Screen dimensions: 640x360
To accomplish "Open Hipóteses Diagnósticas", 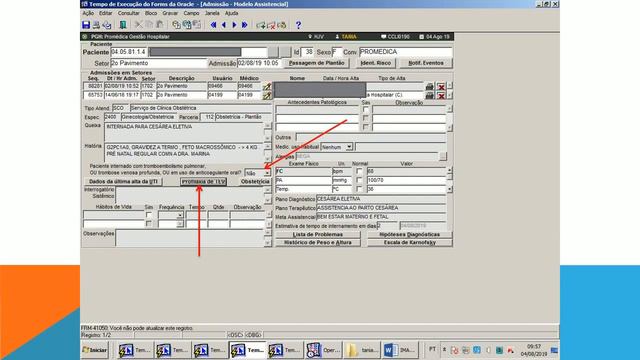I will 409,234.
